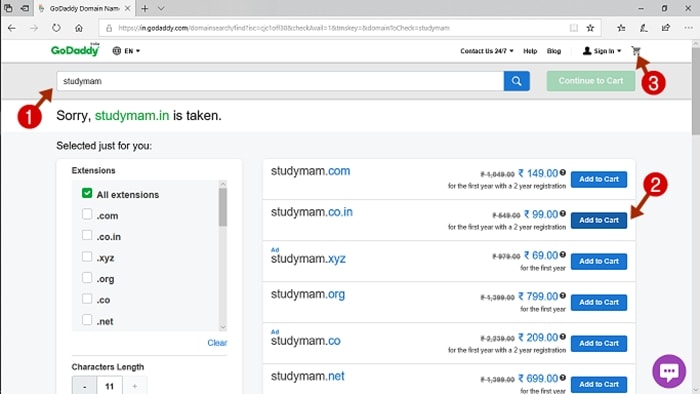Click info icon beside ₹149.00 price

pos(562,172)
